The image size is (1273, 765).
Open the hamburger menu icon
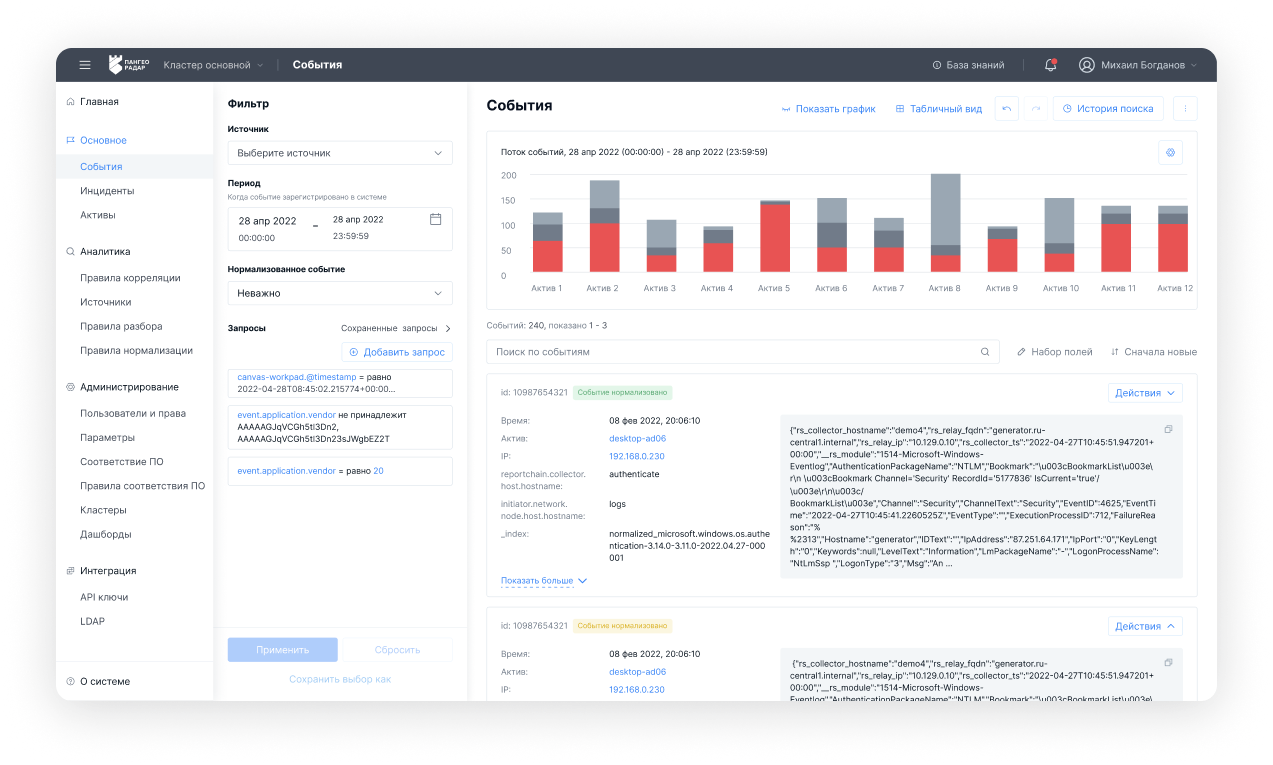(x=85, y=65)
